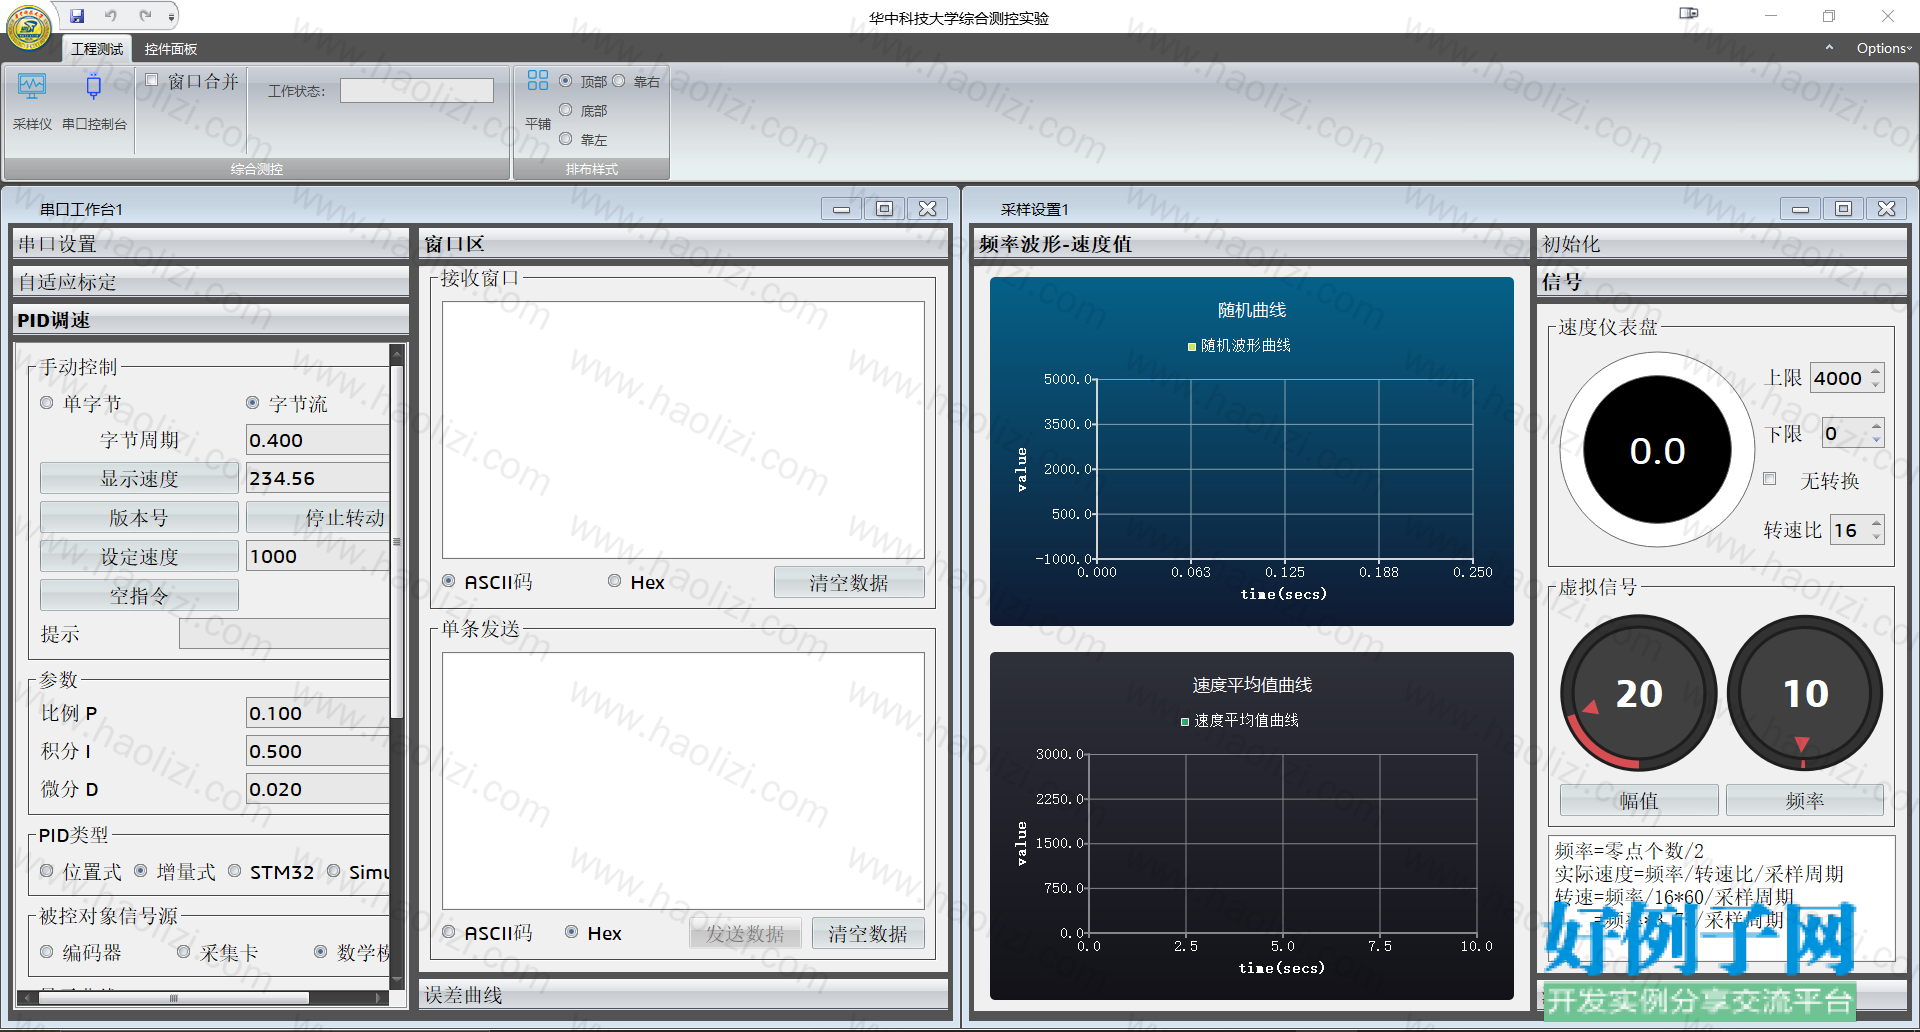The image size is (1920, 1032).
Task: Adjust the amplitude knob showing 20
Action: coord(1639,693)
